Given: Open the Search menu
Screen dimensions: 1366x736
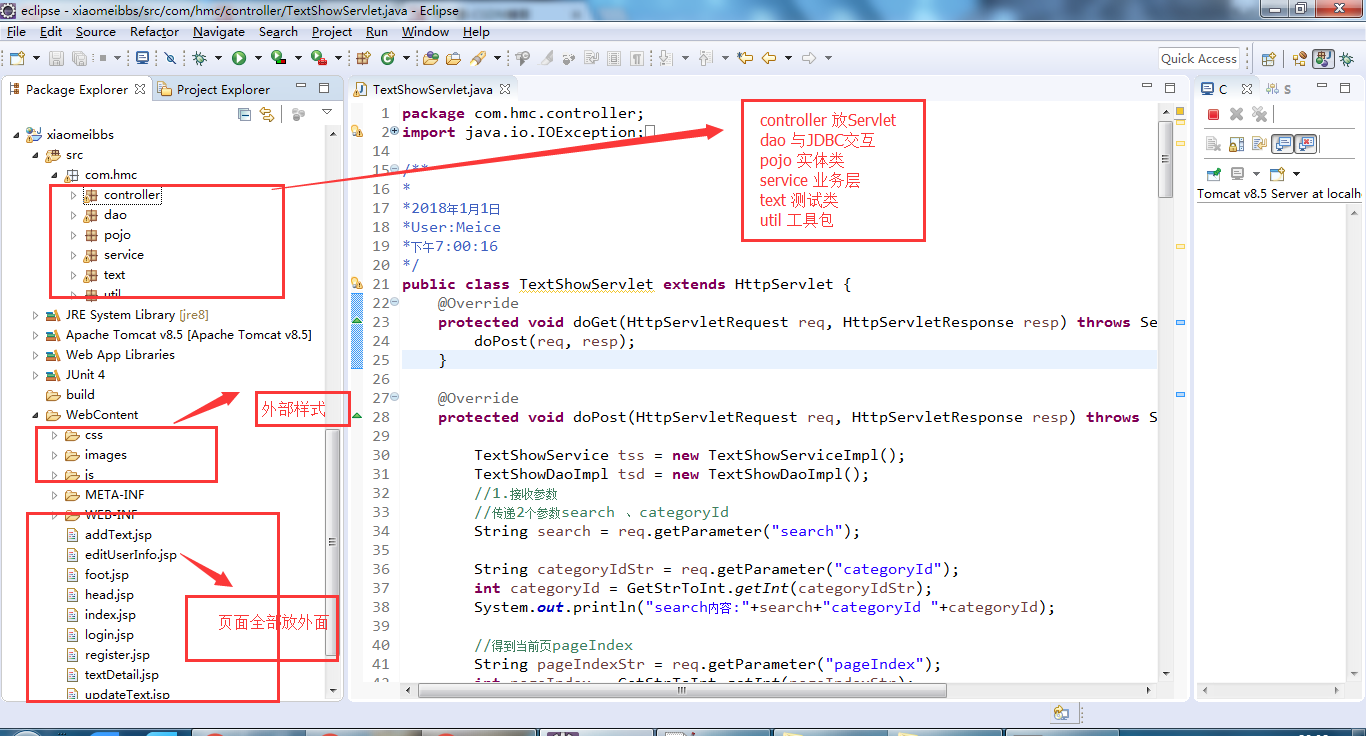Looking at the screenshot, I should click(x=278, y=32).
